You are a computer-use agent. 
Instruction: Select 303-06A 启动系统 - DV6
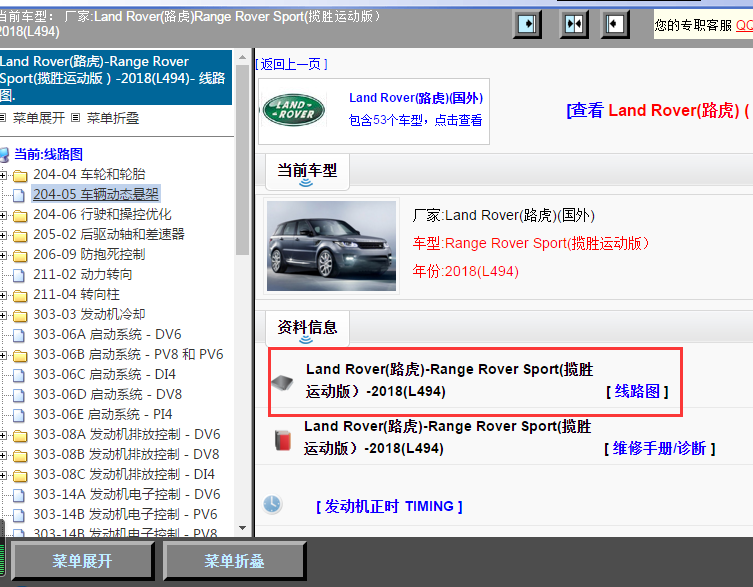(x=107, y=334)
